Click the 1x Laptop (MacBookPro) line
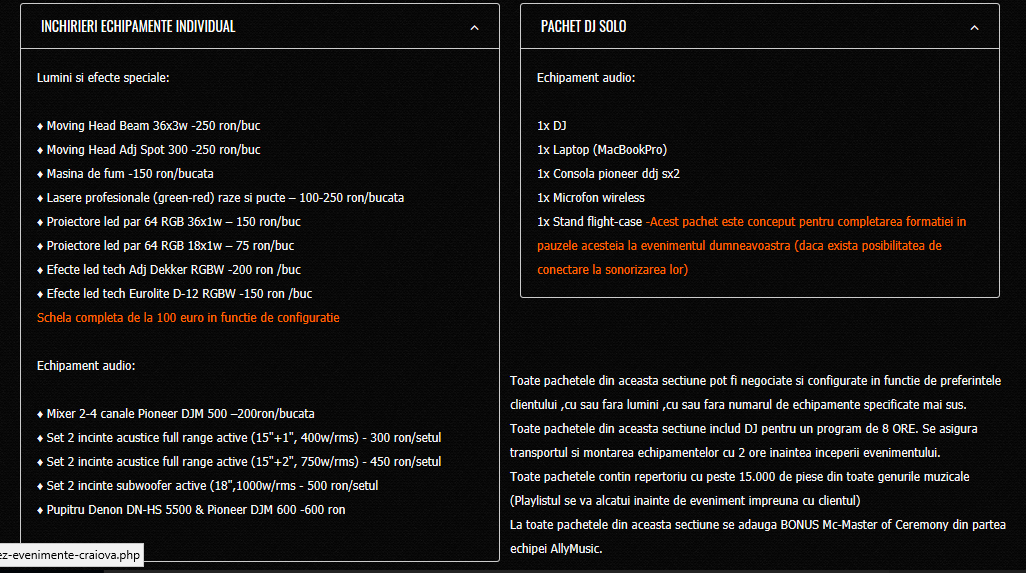The image size is (1026, 573). 602,150
